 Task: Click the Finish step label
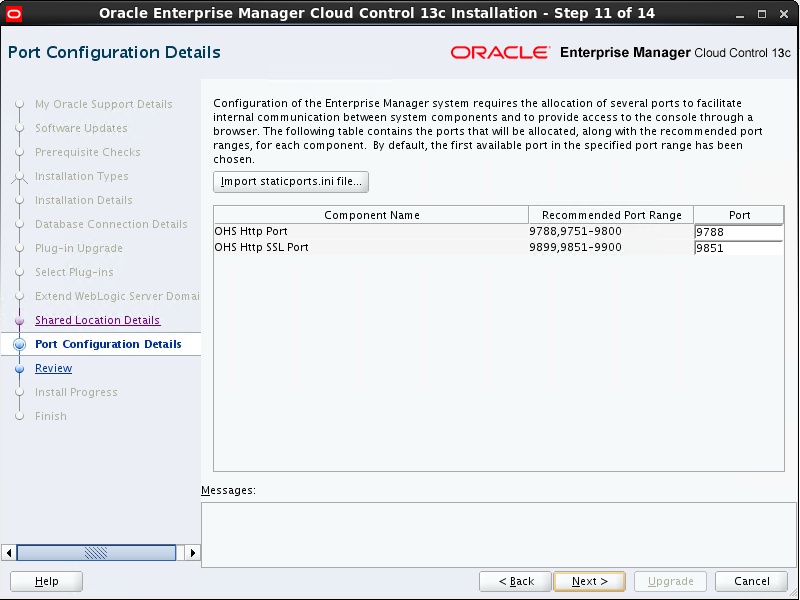click(51, 416)
